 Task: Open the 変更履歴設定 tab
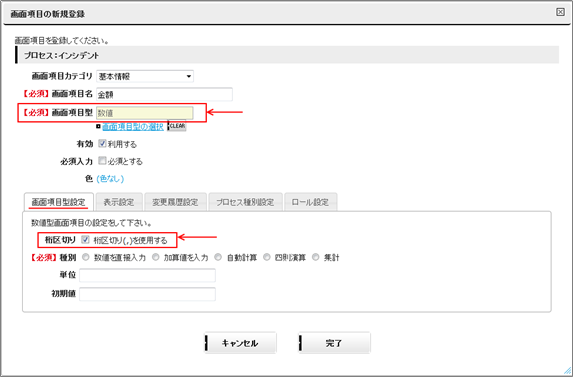[x=175, y=202]
